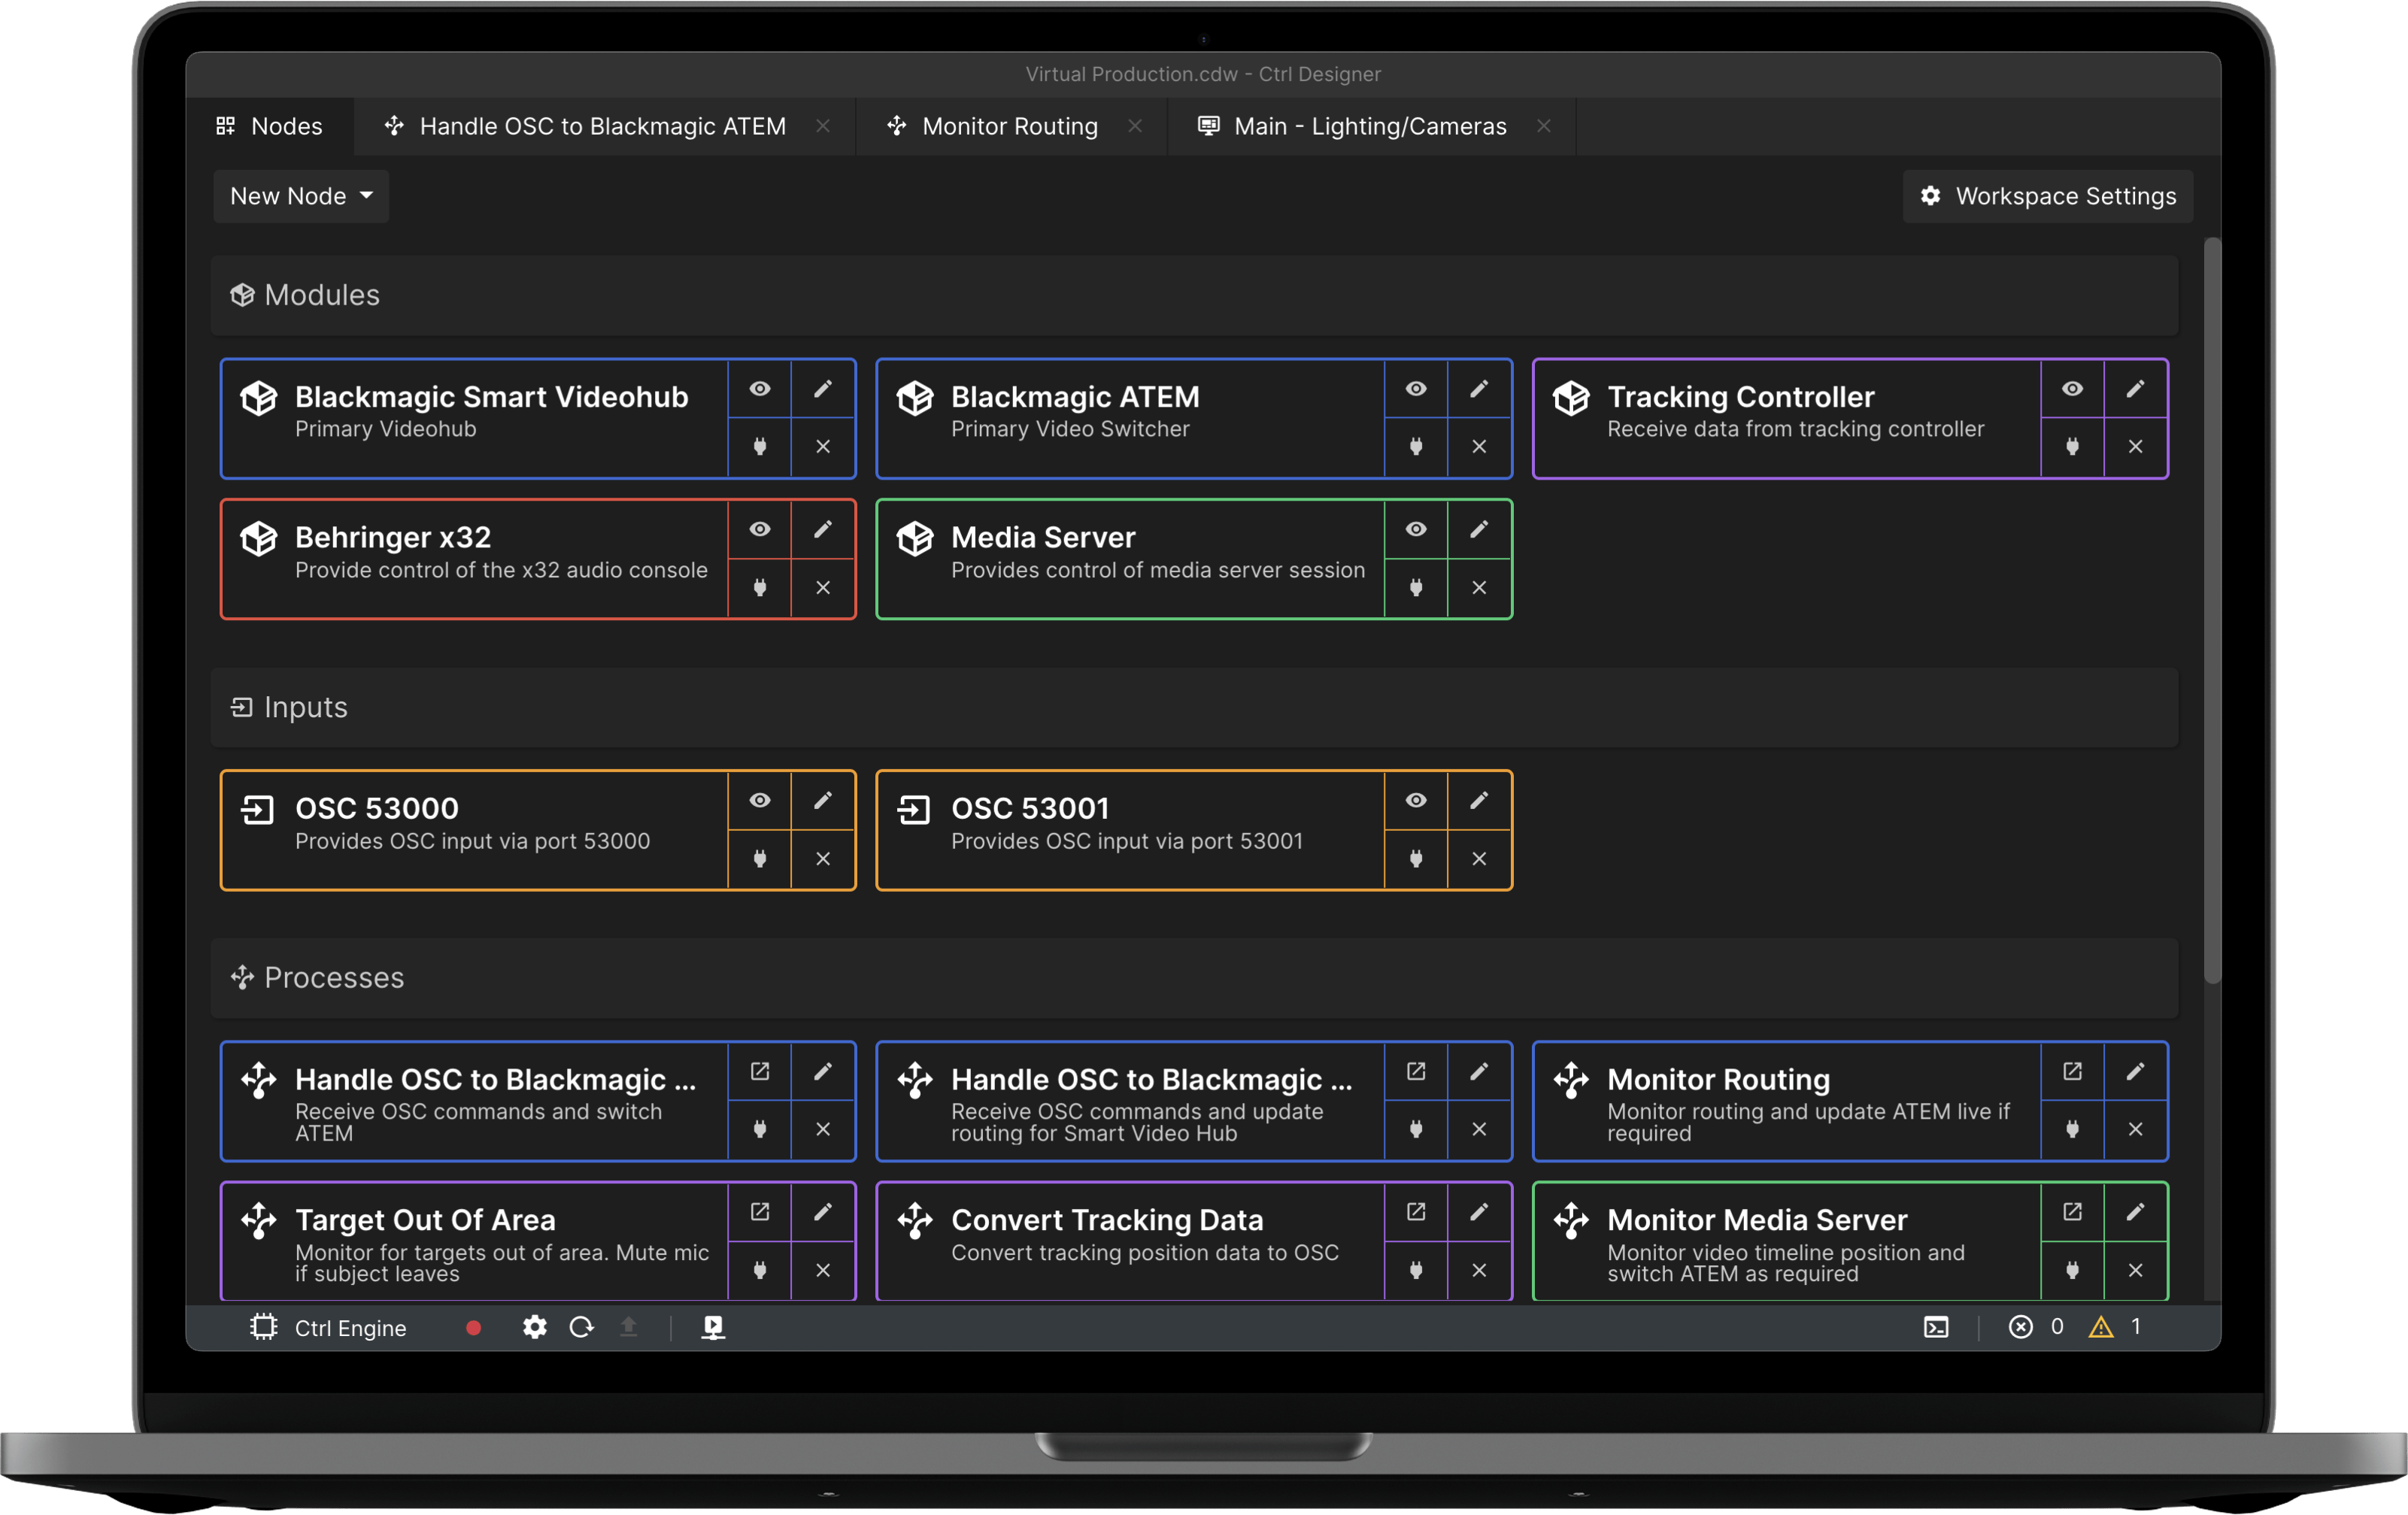The image size is (2408, 1515).
Task: Collapse the Modules section header
Action: tap(1194, 295)
